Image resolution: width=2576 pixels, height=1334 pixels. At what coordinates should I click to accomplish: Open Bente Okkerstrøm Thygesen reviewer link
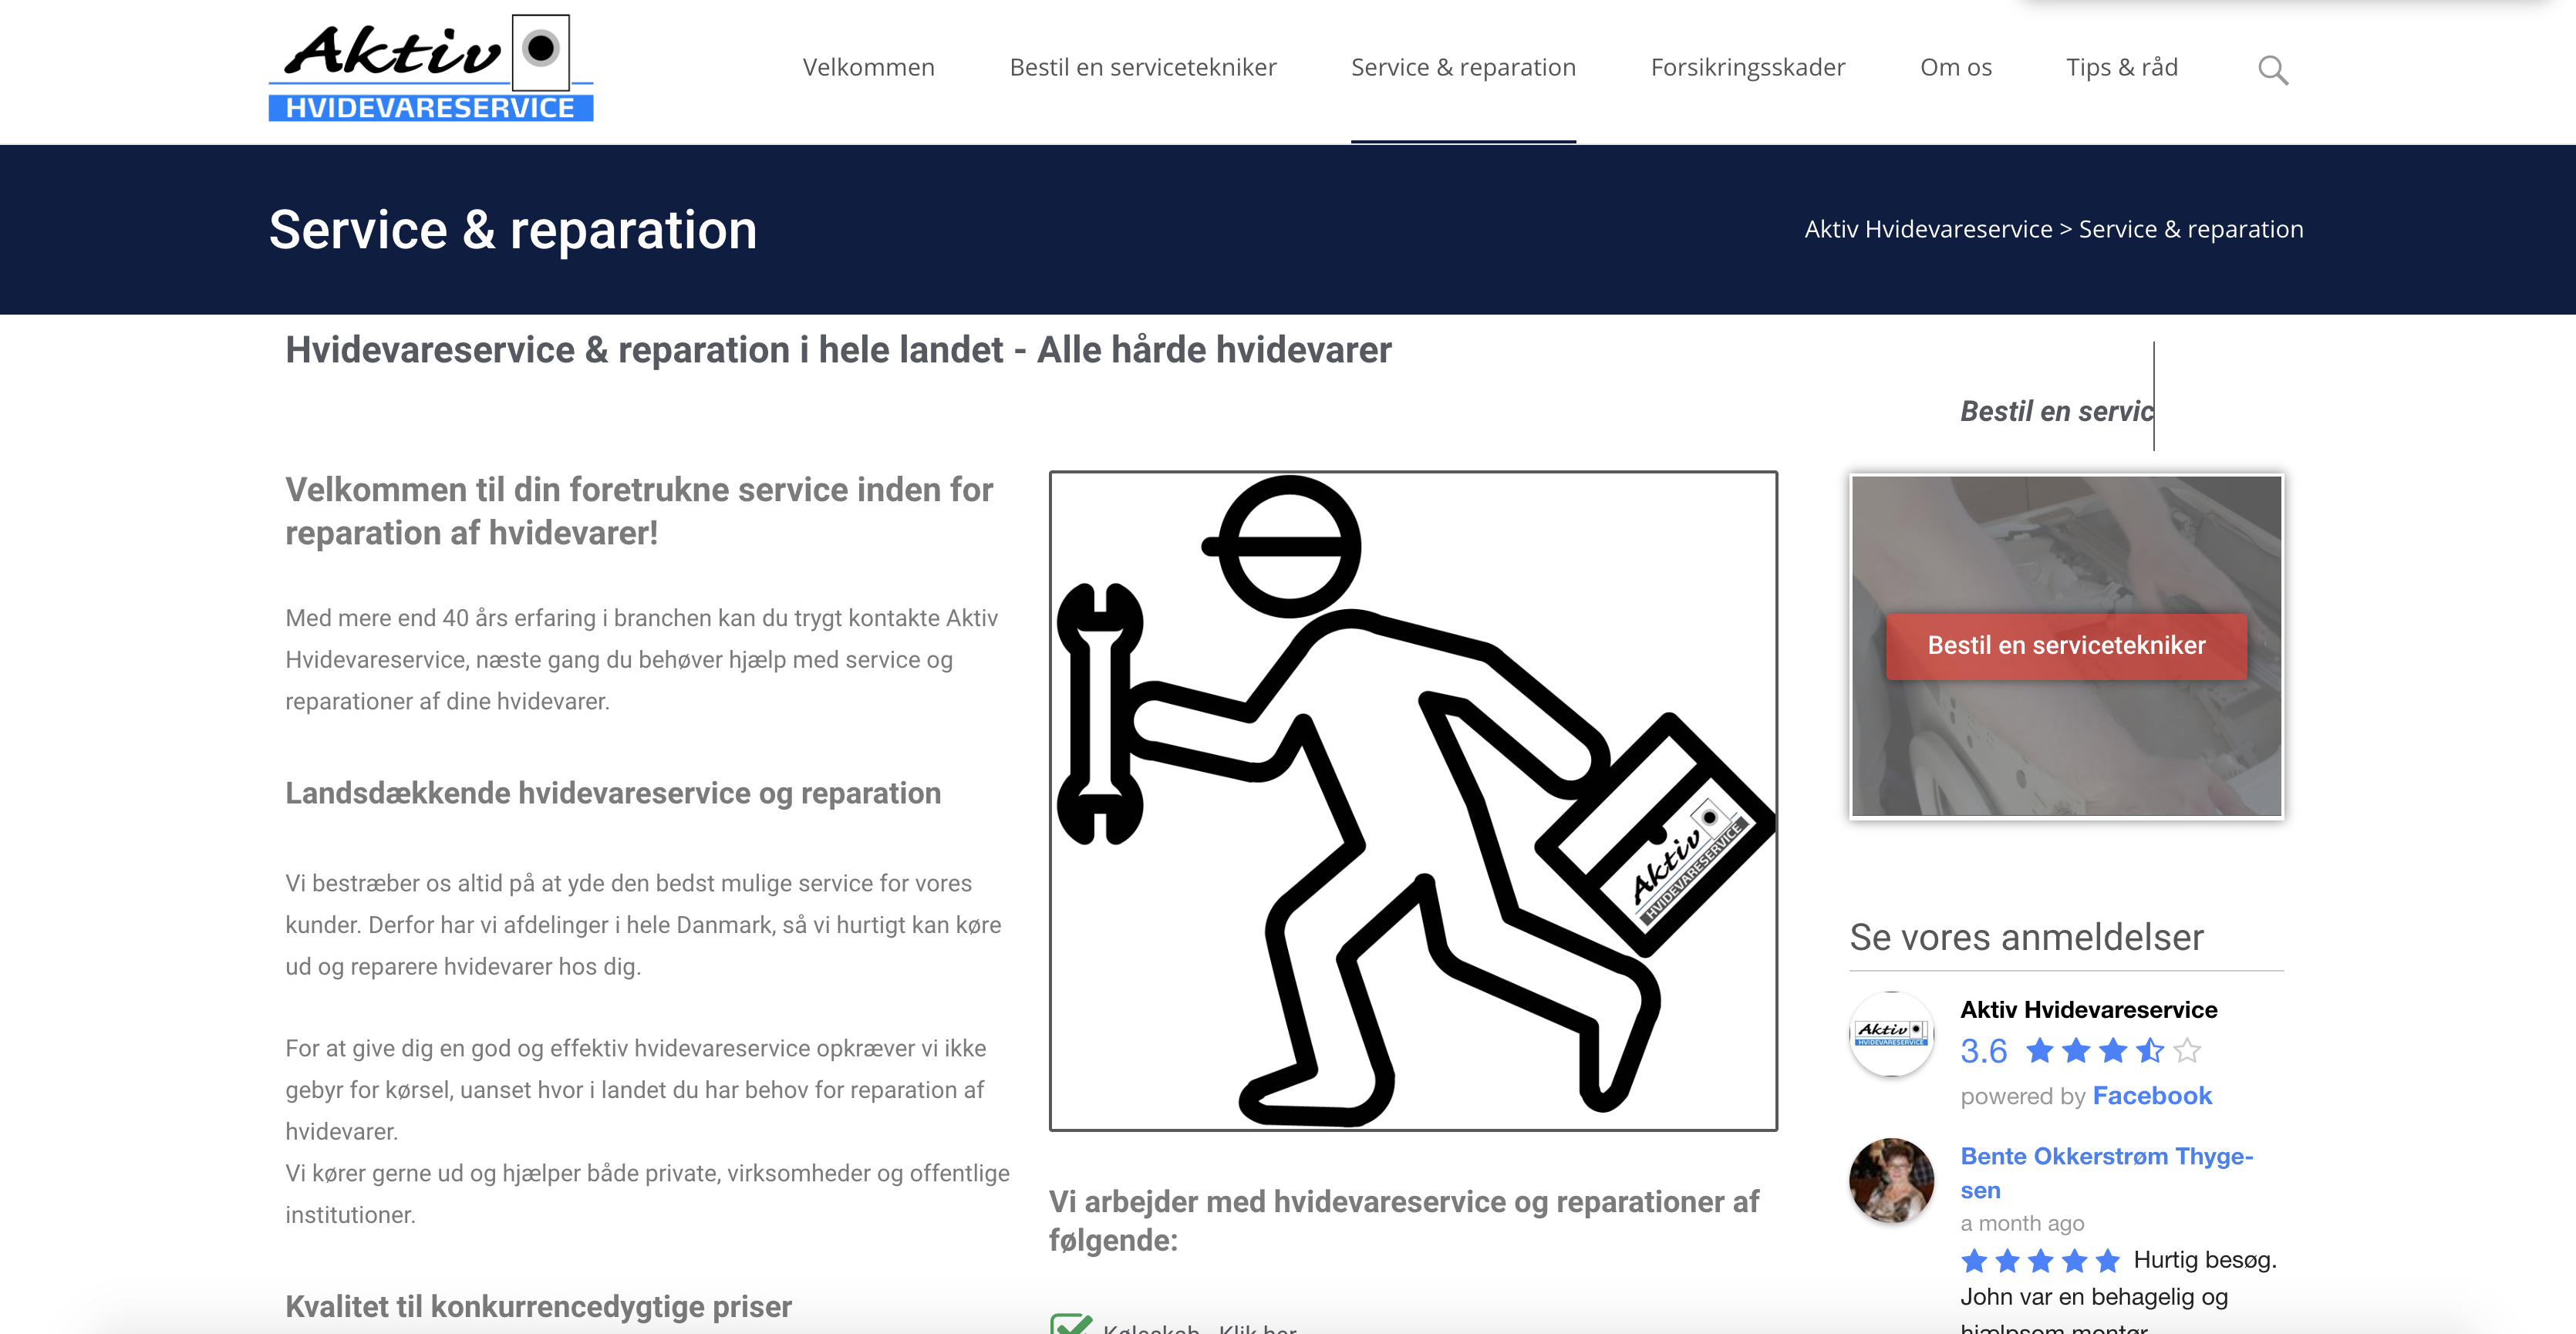tap(2105, 1157)
